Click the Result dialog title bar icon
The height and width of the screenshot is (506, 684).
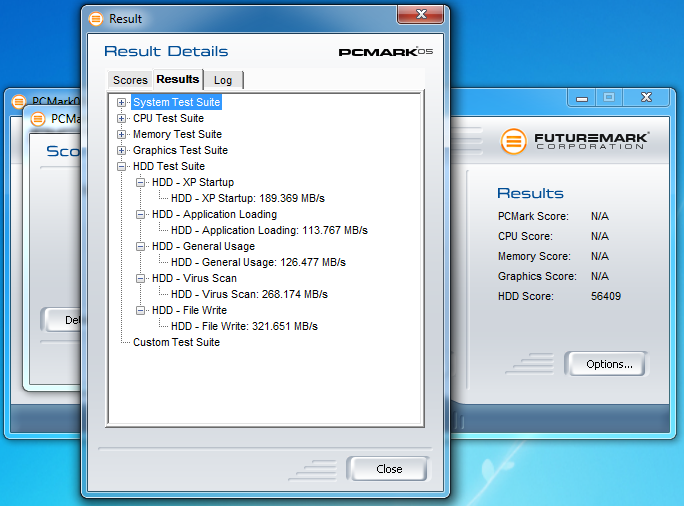(96, 19)
